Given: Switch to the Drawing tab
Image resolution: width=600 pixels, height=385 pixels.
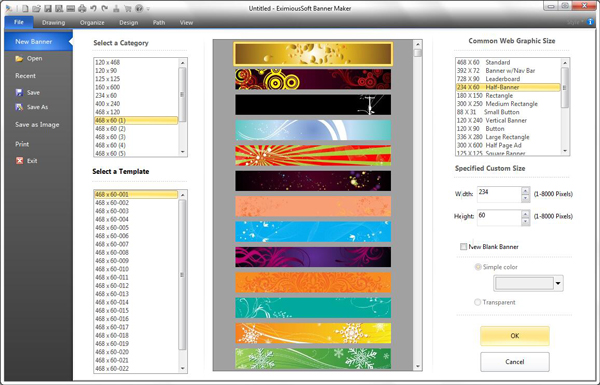Looking at the screenshot, I should (54, 23).
